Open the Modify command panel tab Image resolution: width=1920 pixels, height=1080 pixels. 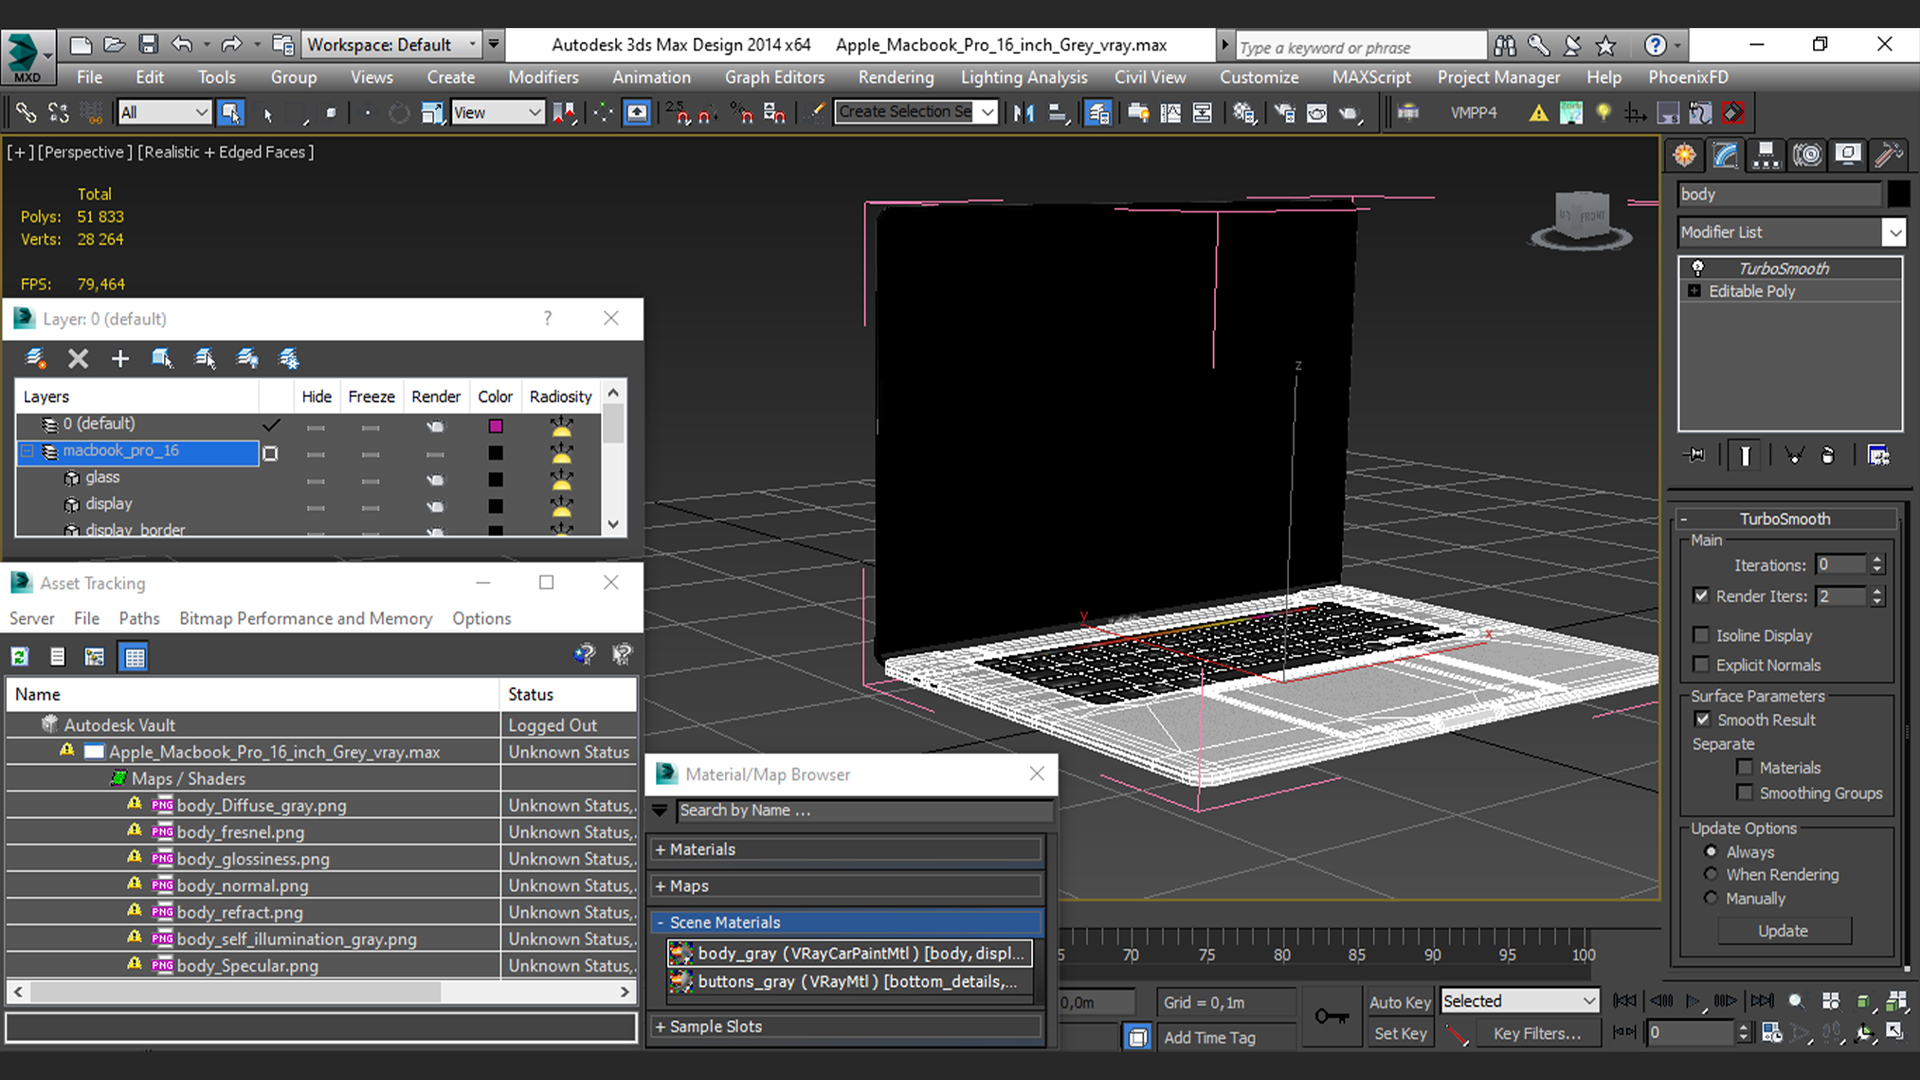point(1726,154)
